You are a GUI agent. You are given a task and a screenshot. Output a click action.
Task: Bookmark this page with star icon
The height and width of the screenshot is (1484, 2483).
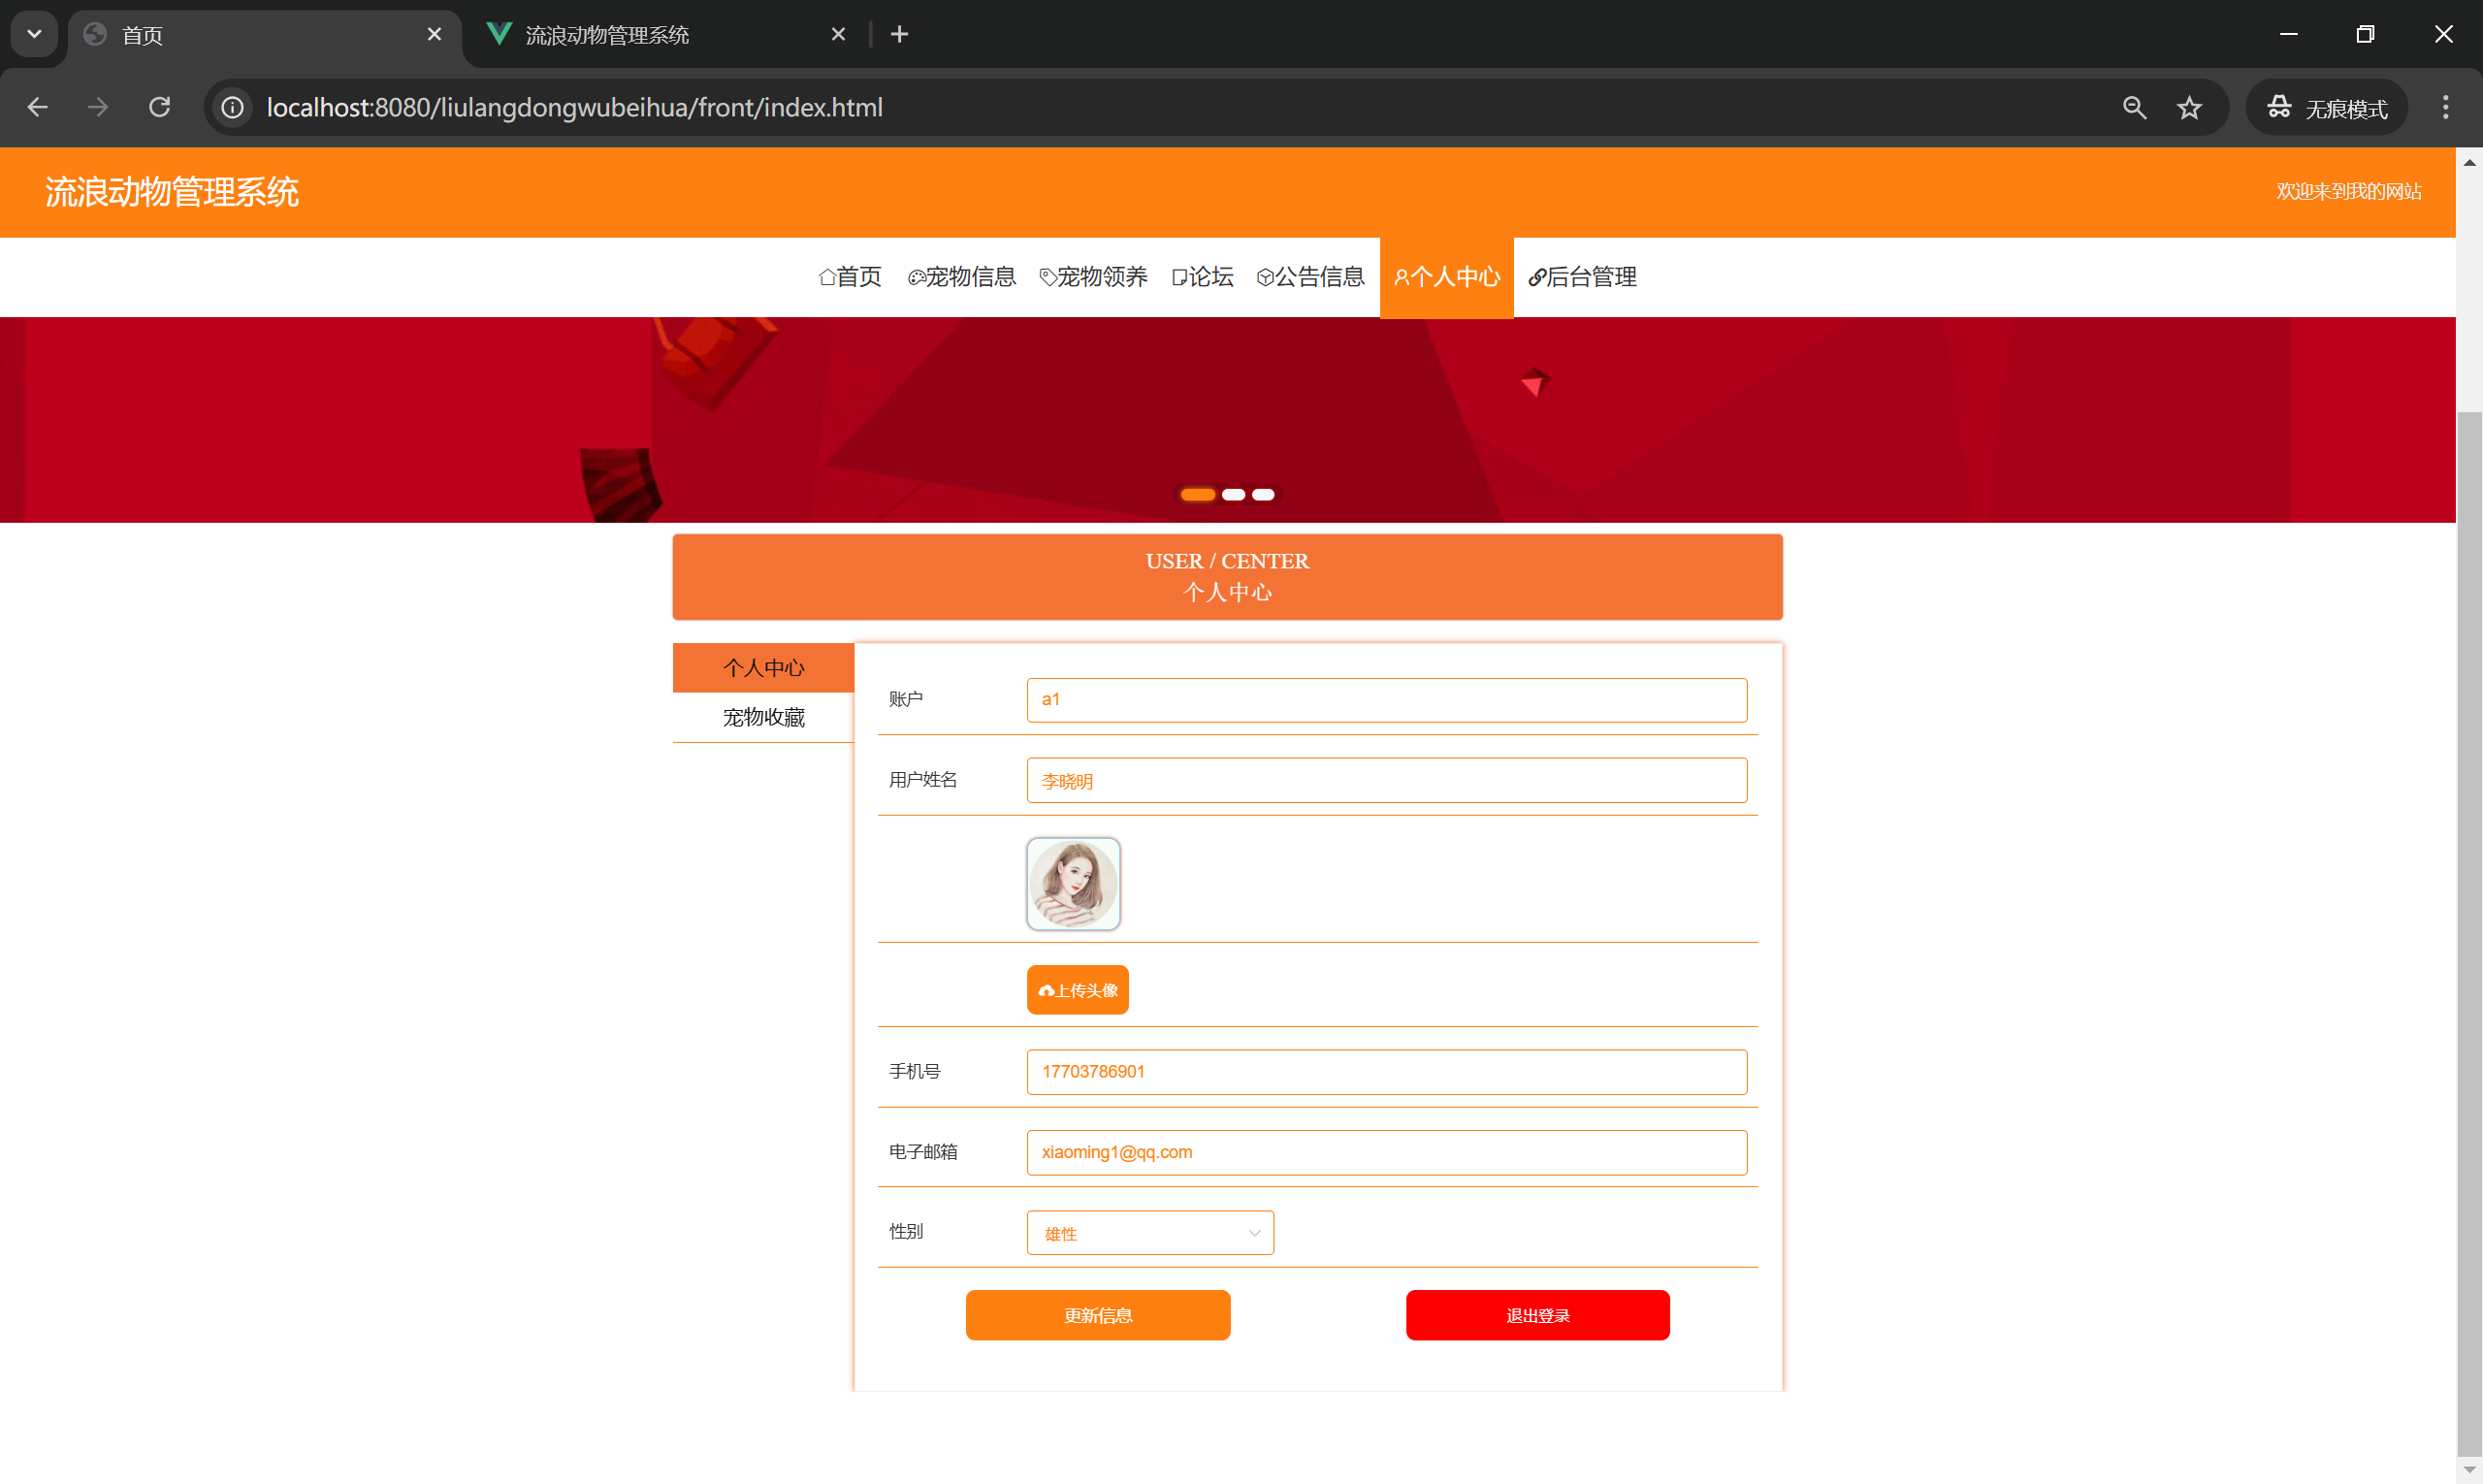[2189, 107]
